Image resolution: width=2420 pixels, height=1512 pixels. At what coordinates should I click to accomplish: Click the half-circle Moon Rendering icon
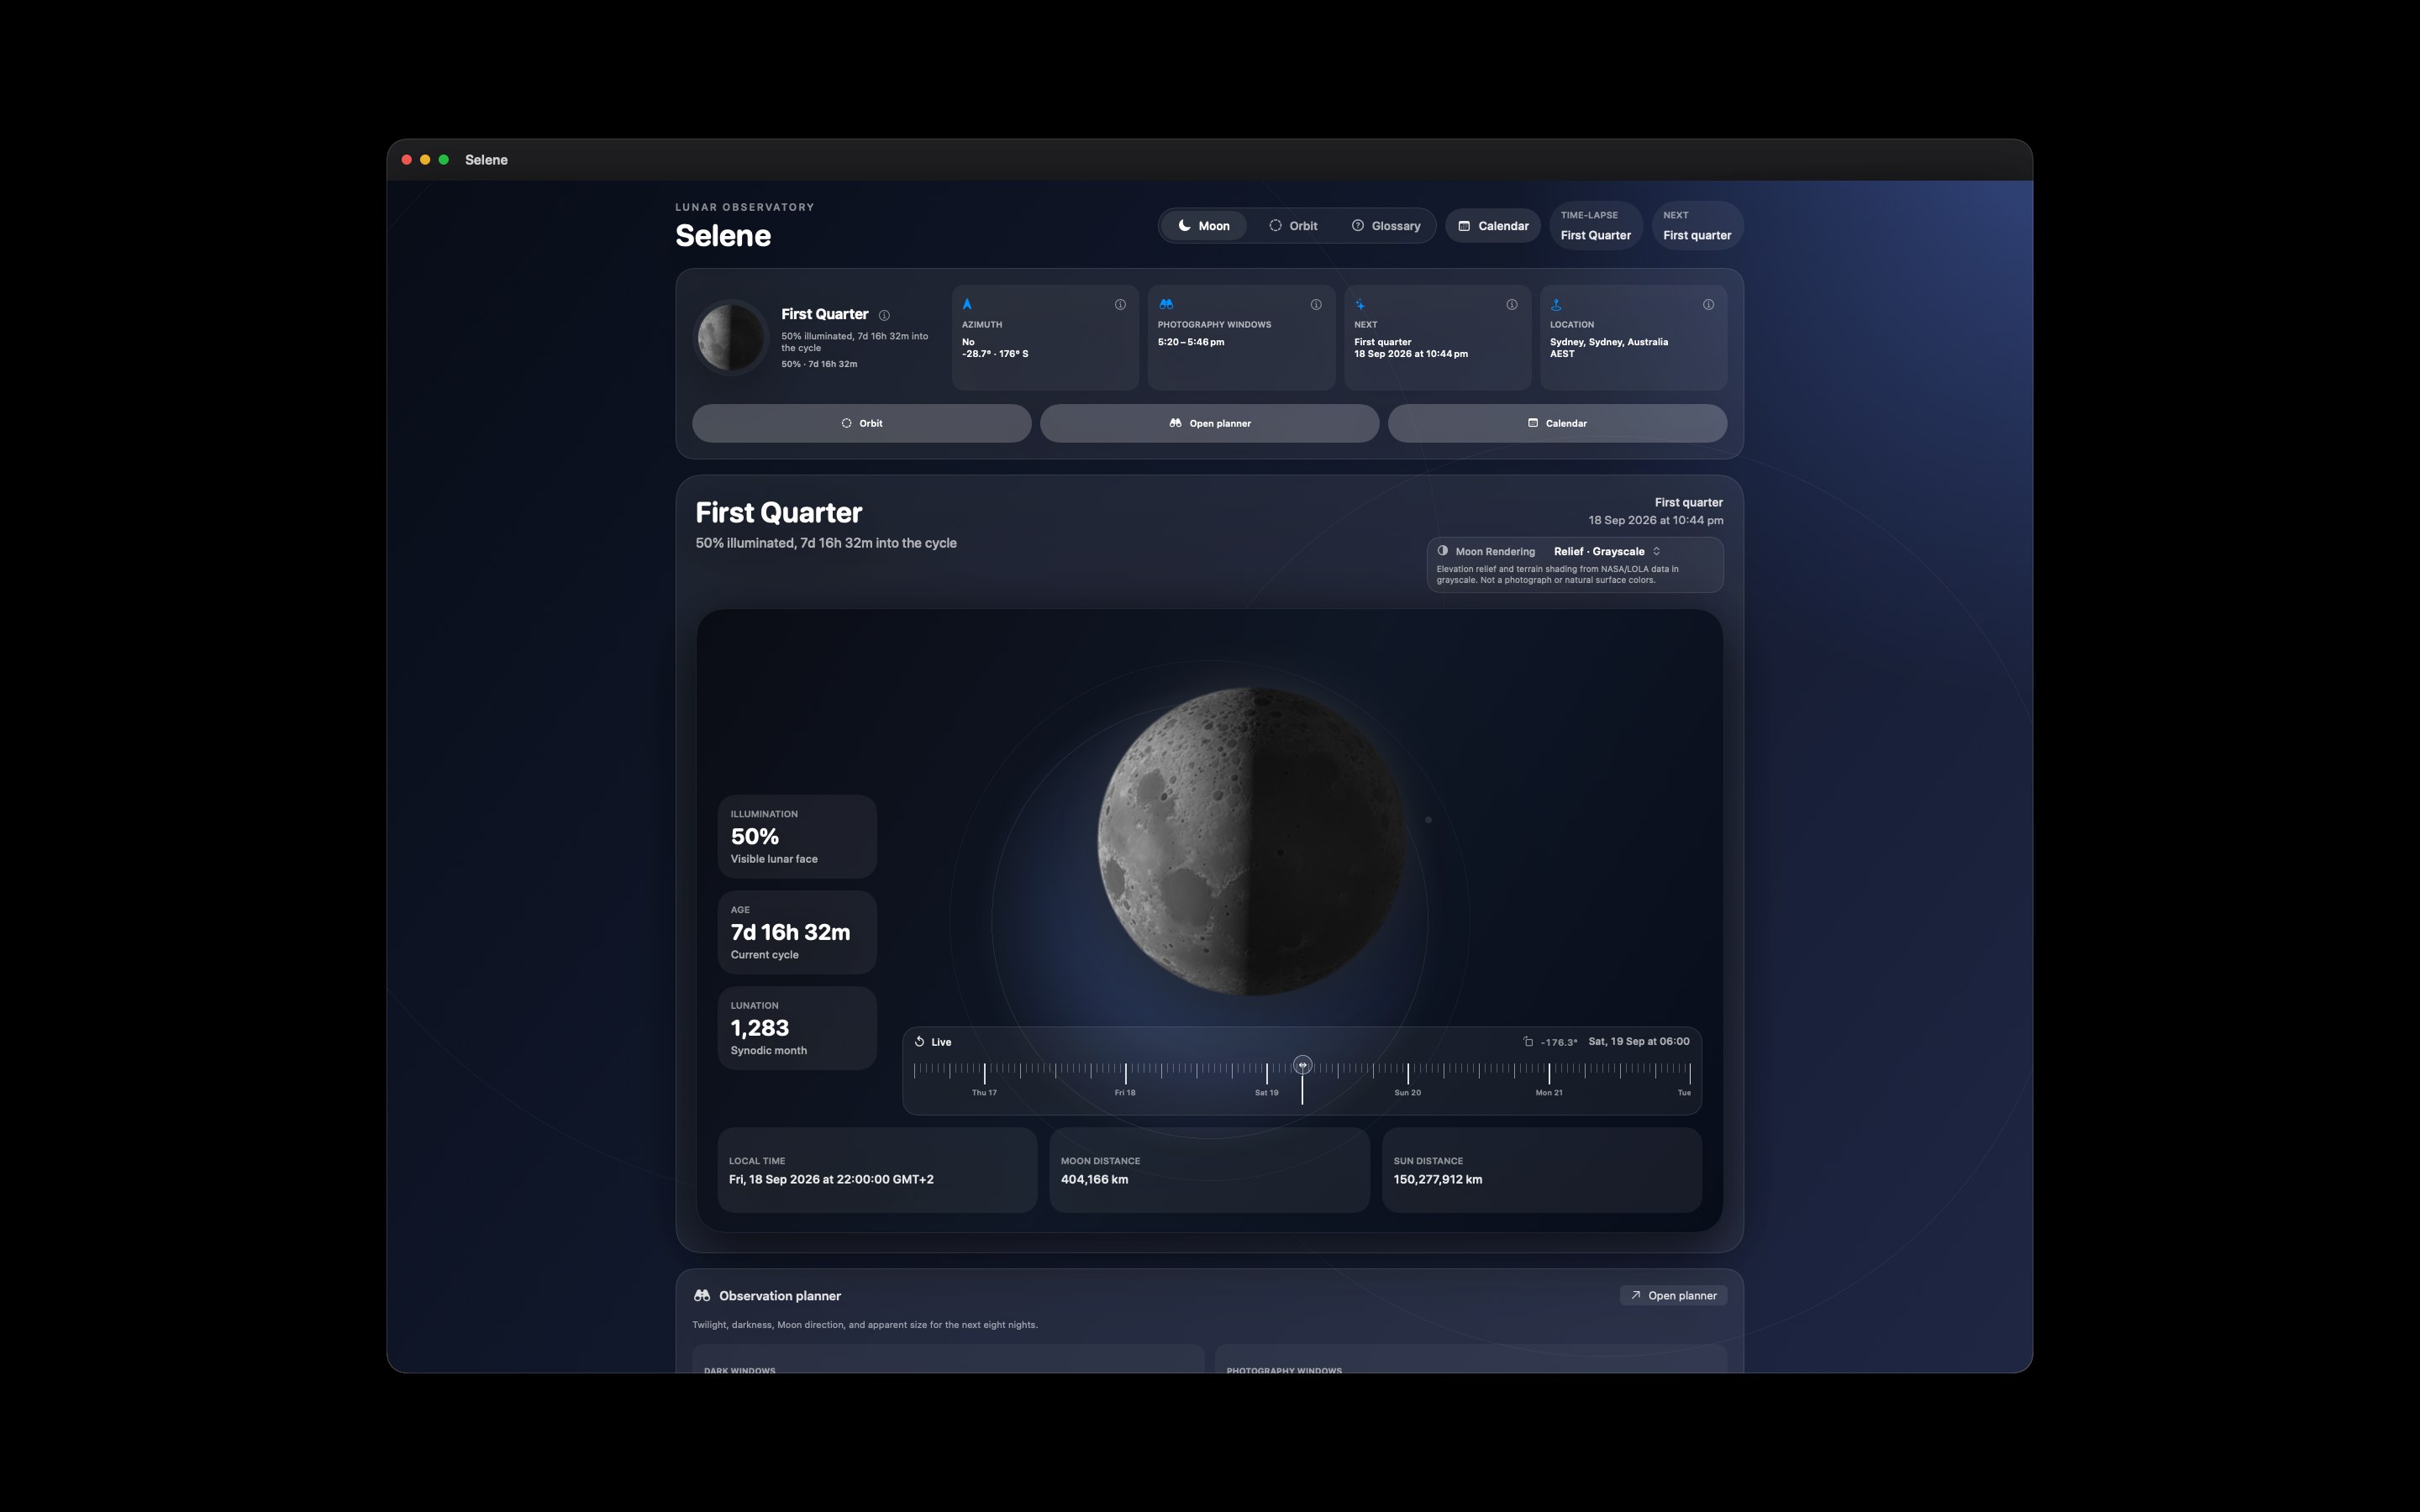1443,551
